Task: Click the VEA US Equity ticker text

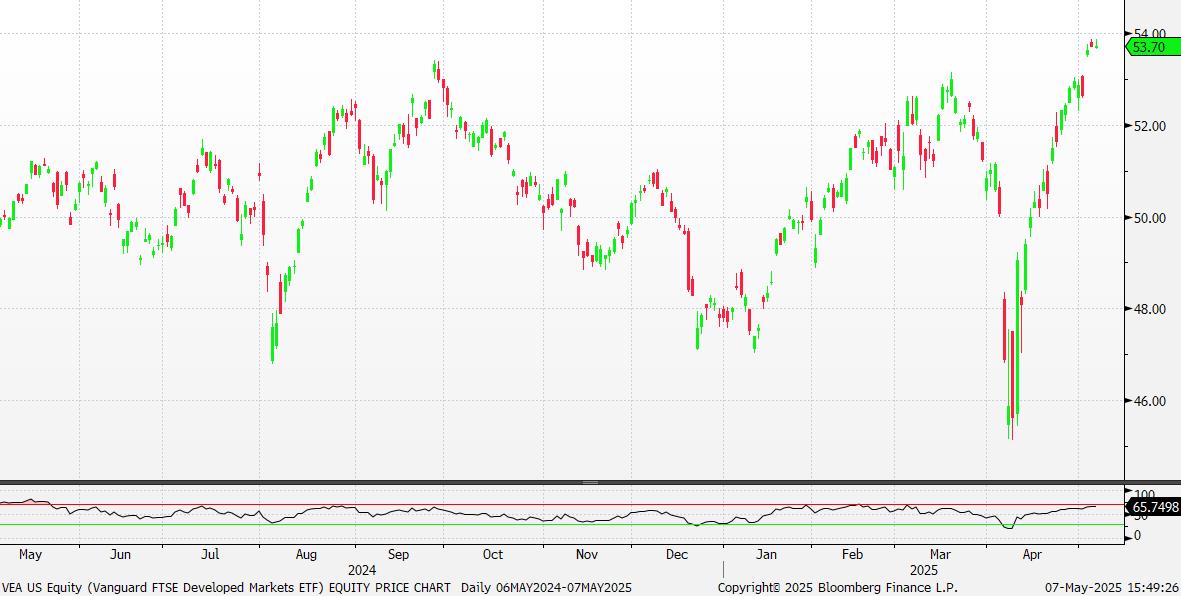Action: (42, 587)
